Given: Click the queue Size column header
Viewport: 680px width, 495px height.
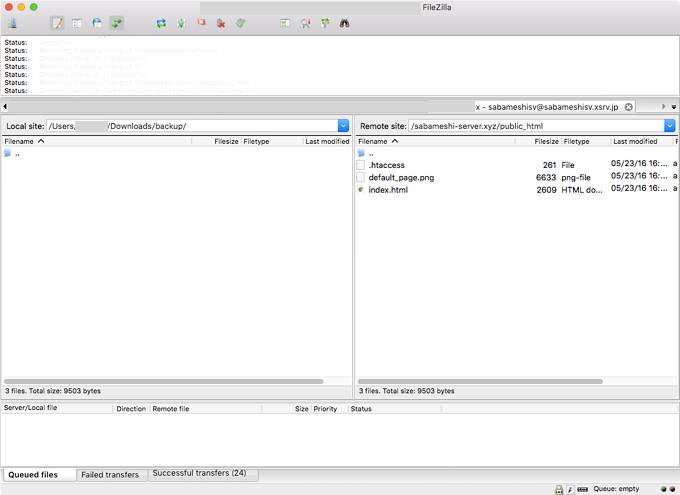Looking at the screenshot, I should [x=286, y=409].
